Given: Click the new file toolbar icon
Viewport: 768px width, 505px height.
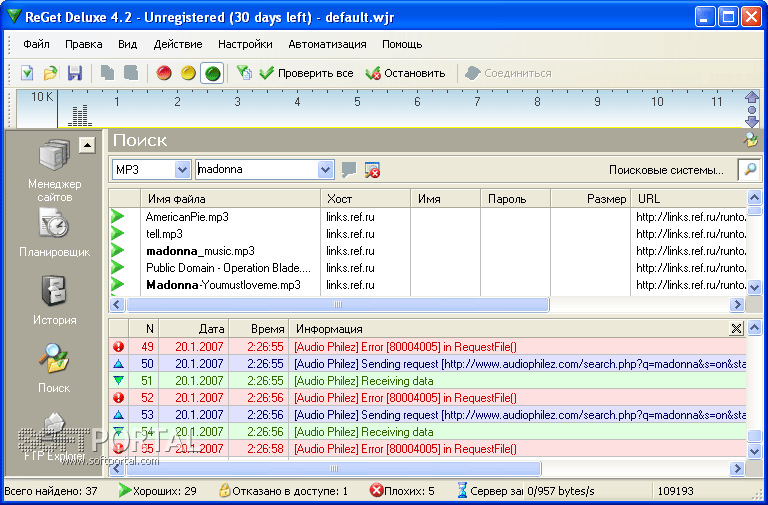Looking at the screenshot, I should [x=27, y=73].
